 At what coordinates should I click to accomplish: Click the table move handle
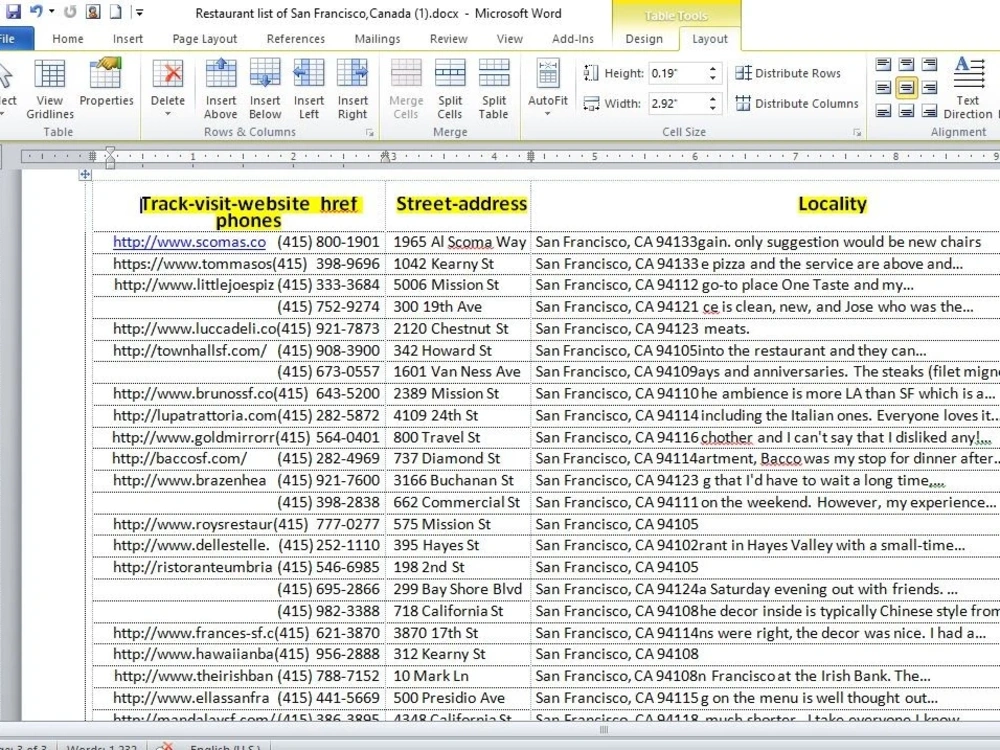[x=85, y=174]
